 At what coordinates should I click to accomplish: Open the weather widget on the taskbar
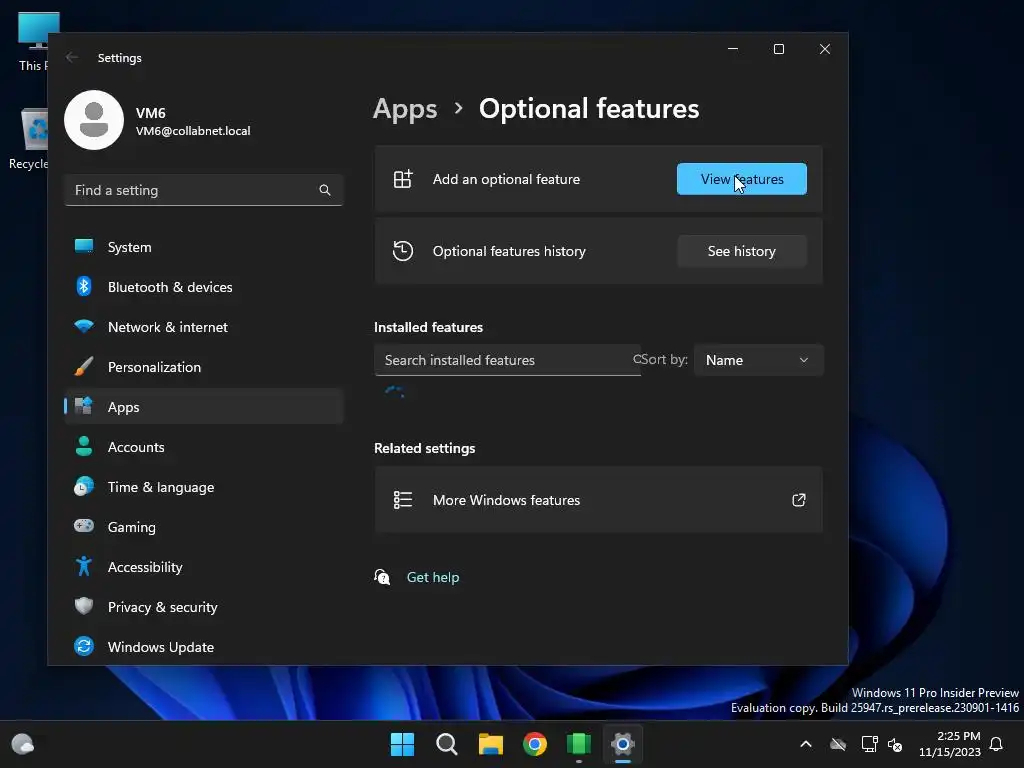tap(23, 744)
